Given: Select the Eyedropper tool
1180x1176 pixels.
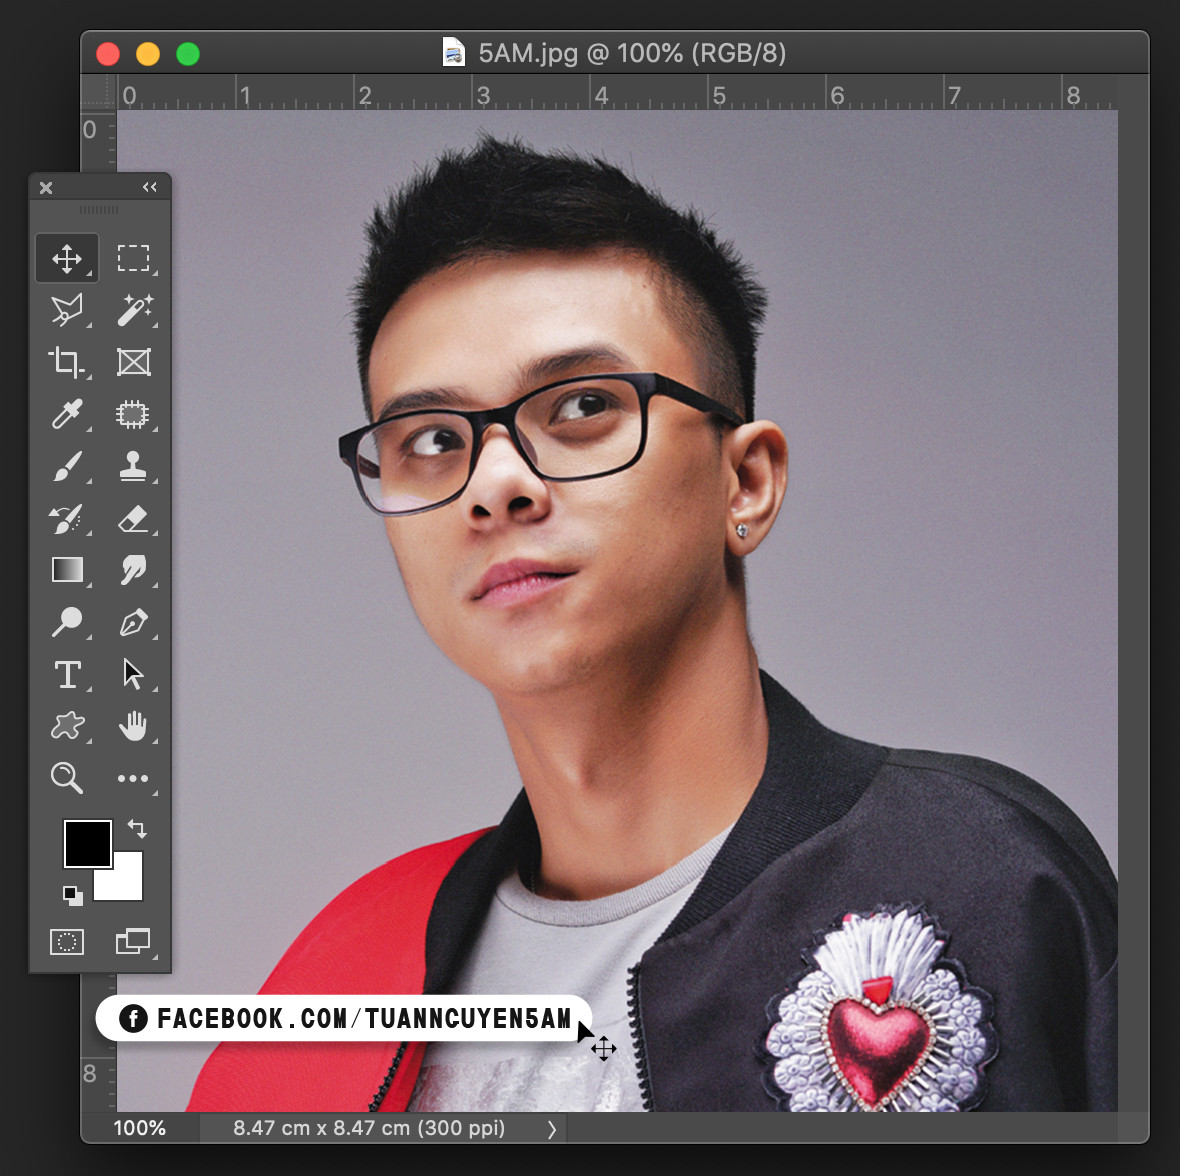Looking at the screenshot, I should click(67, 414).
